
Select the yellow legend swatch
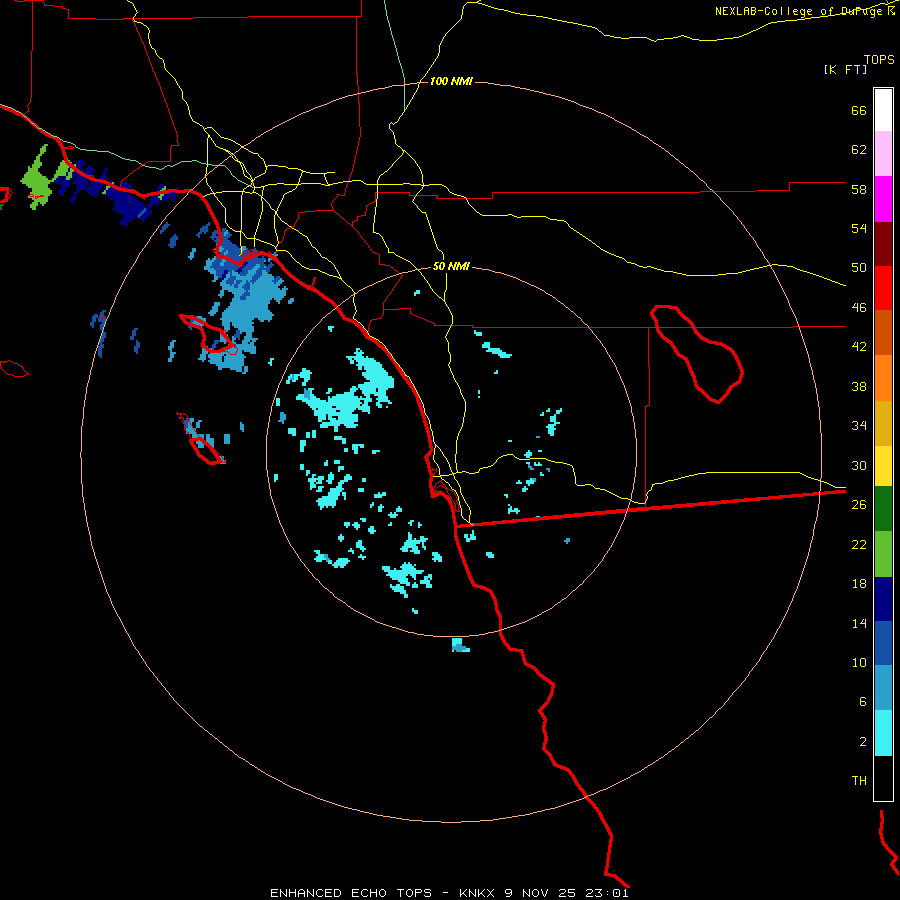883,465
